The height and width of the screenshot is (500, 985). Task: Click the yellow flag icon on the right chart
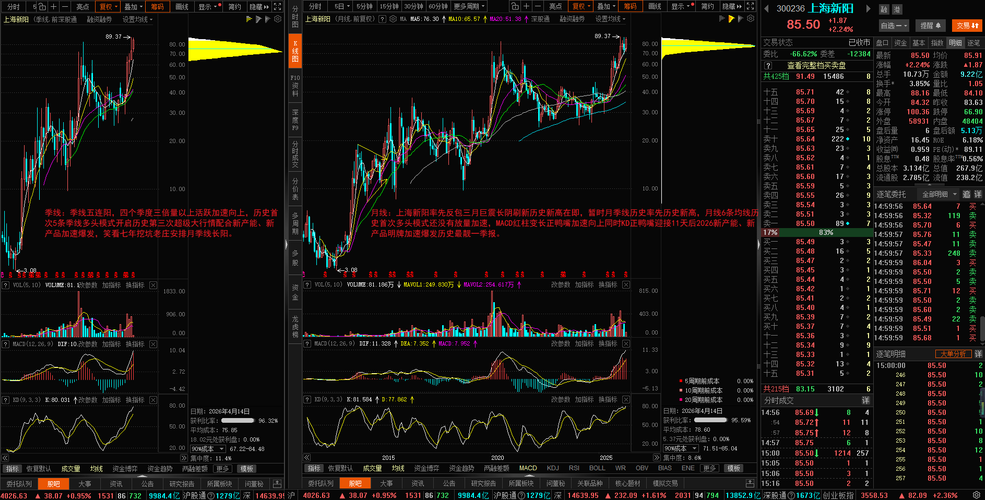731,19
